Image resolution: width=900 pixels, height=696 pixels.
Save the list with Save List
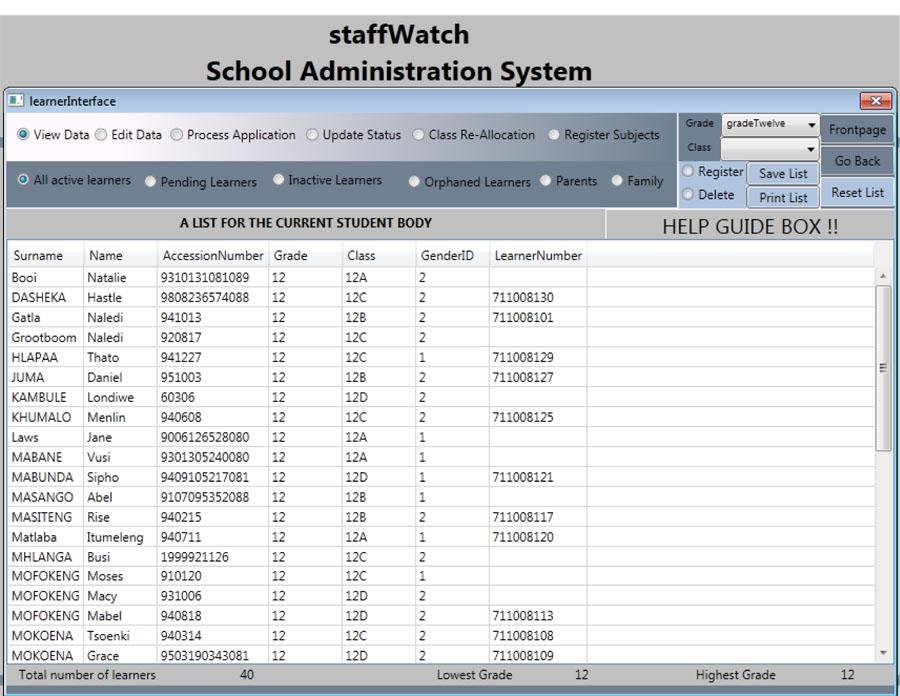point(784,173)
